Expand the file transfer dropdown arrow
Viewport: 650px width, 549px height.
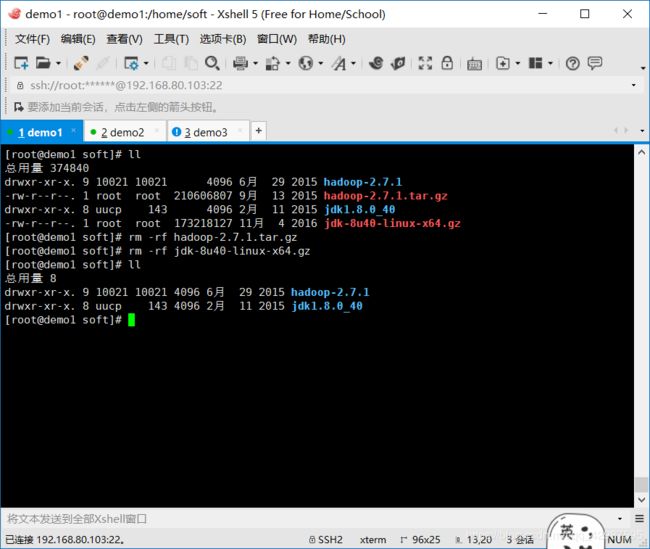[288, 63]
